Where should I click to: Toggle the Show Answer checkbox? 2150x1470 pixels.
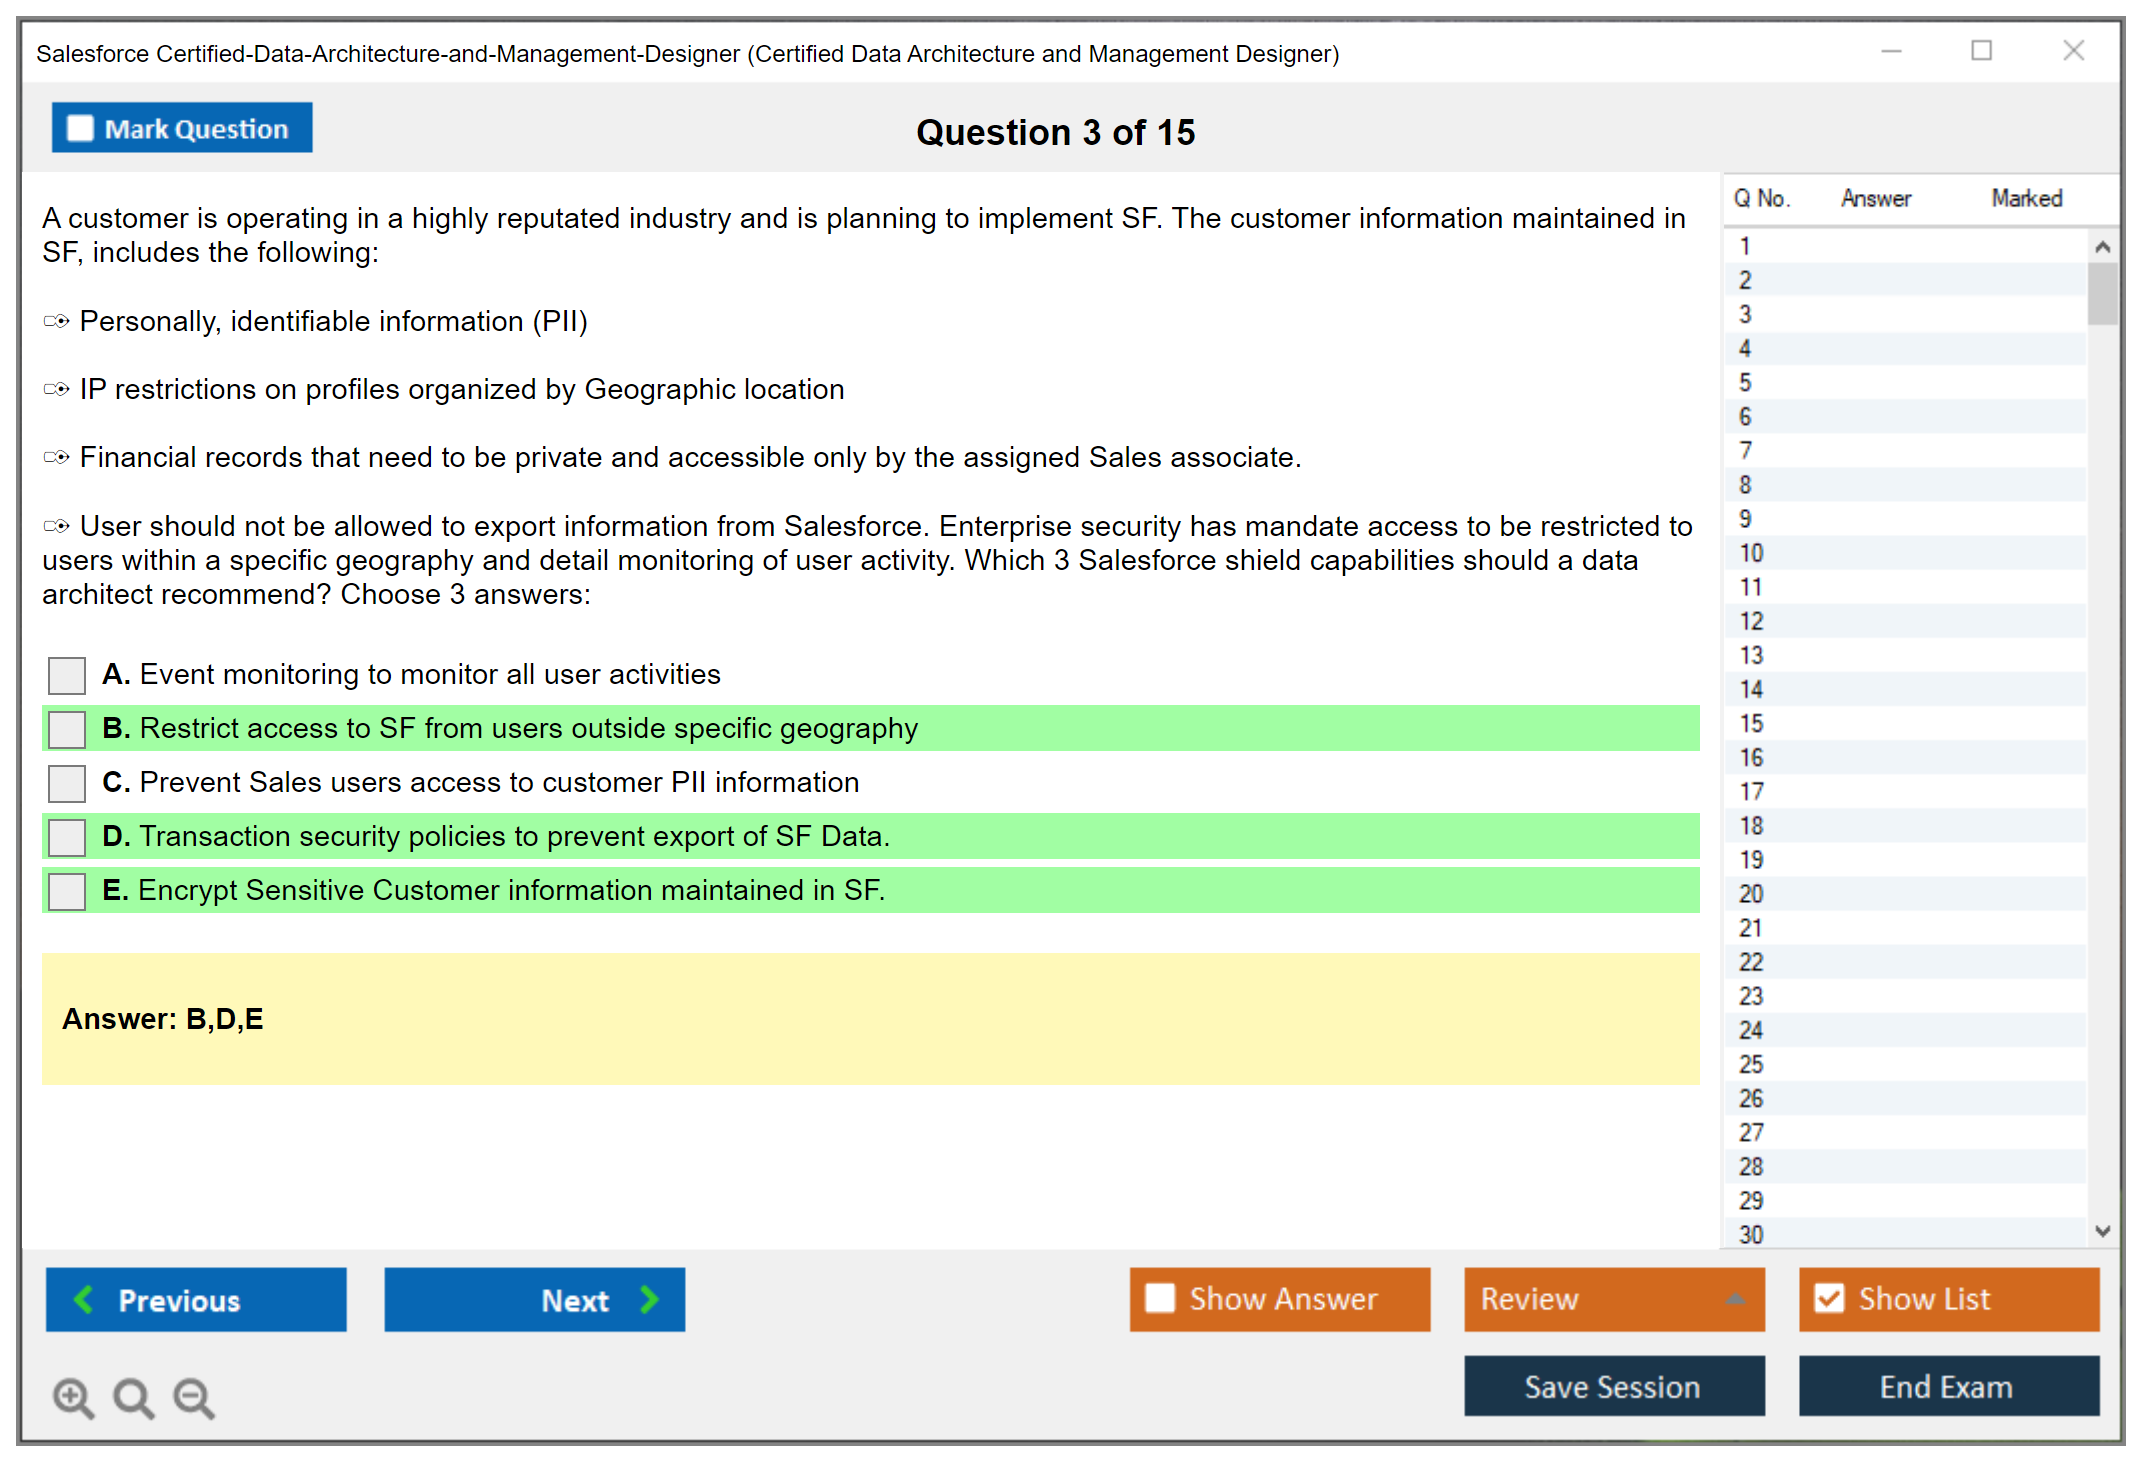click(1160, 1298)
